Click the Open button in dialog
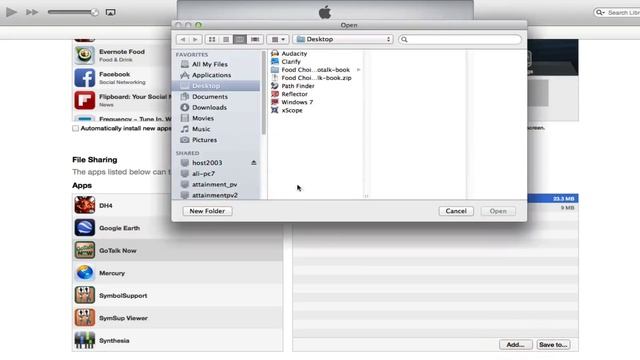Image resolution: width=640 pixels, height=360 pixels. pyautogui.click(x=498, y=211)
